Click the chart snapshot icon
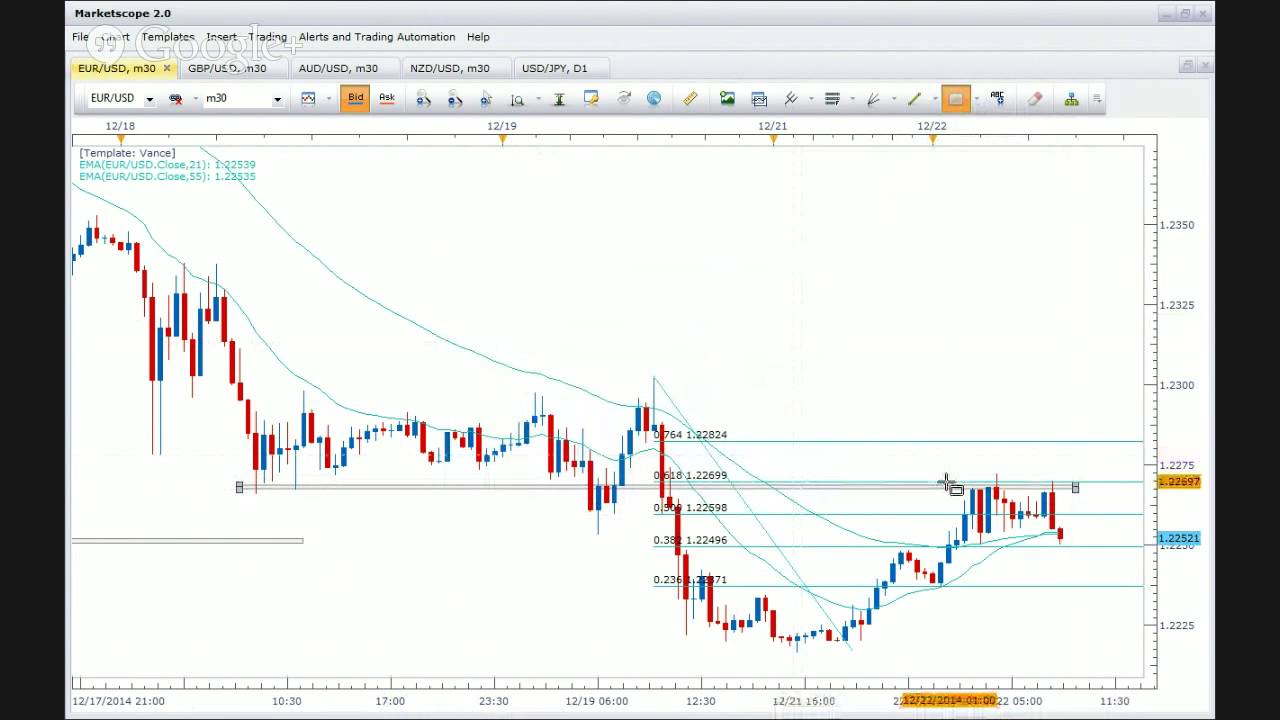 (759, 98)
